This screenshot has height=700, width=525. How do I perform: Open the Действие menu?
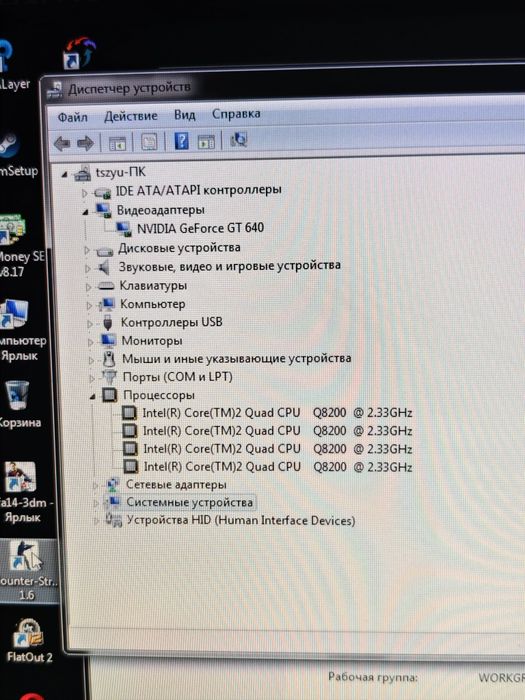pyautogui.click(x=130, y=116)
